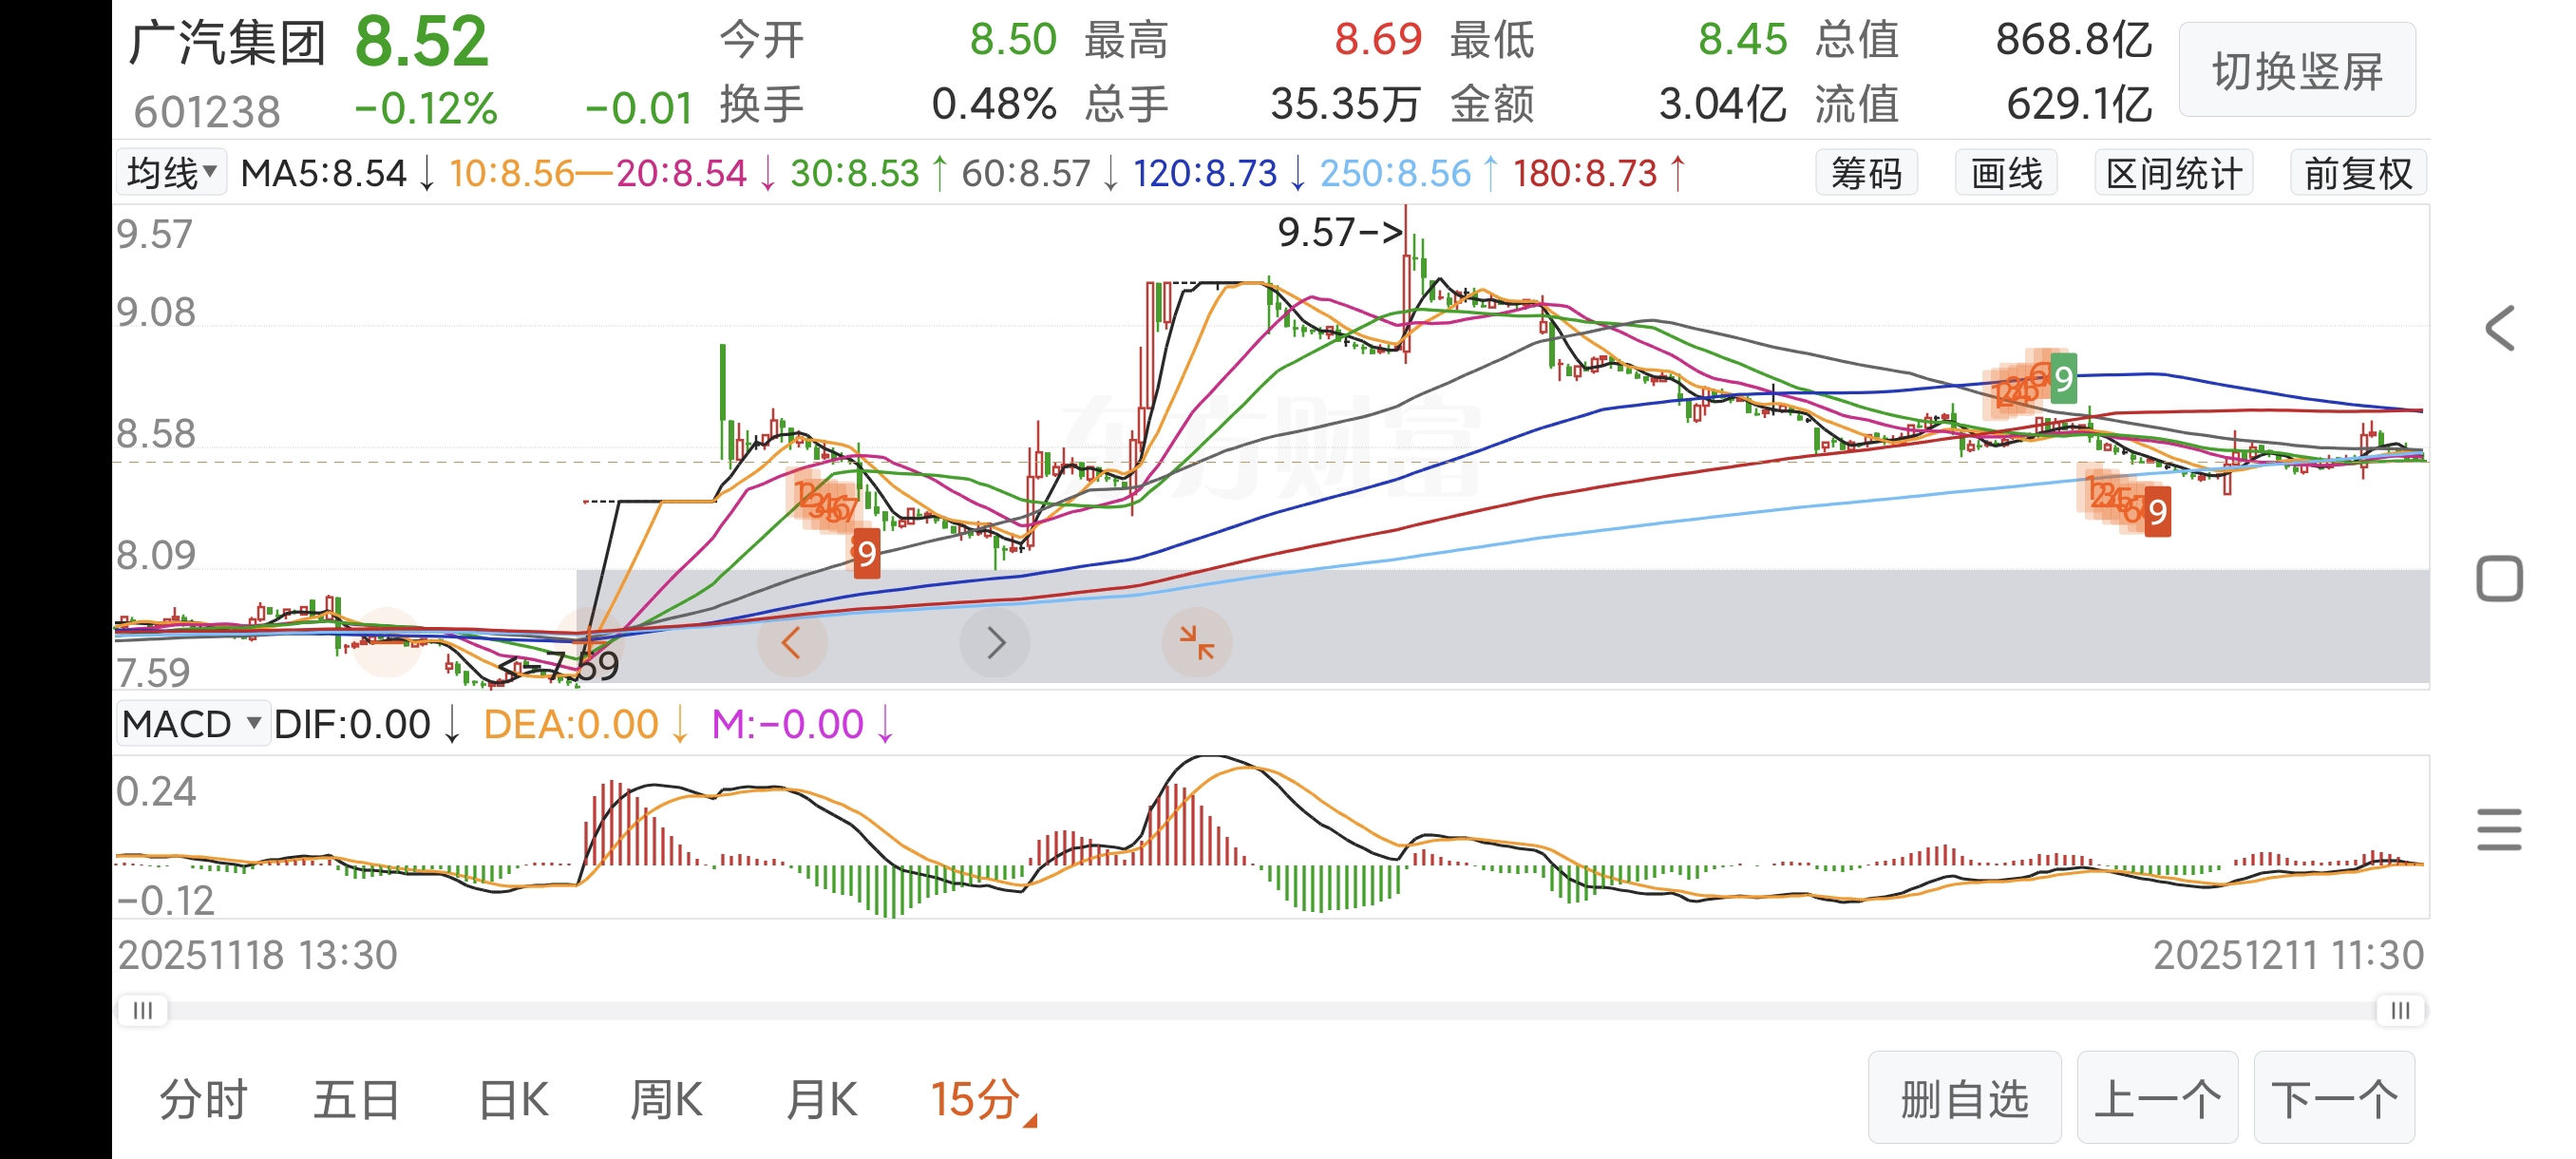Viewport: 2576px width, 1159px height.
Task: Tap the Android home square icon
Action: coord(2499,579)
